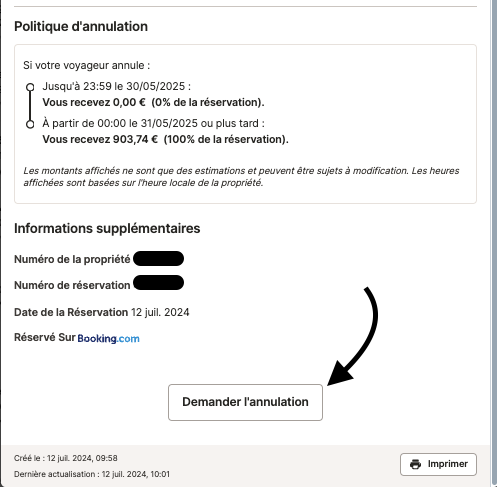Click the second timeline circle near À partir de 00:00
Screen dimensions: 497x487
click(x=30, y=124)
